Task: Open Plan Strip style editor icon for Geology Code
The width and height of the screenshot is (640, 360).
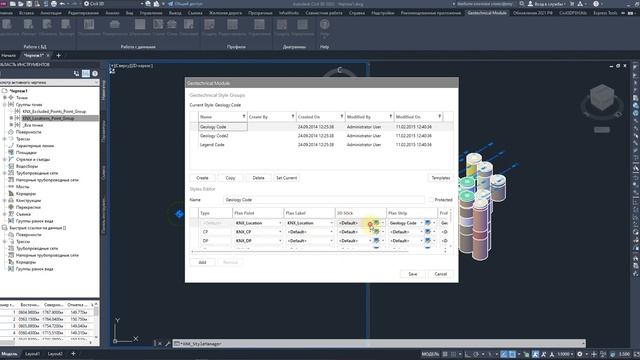Action: point(427,223)
